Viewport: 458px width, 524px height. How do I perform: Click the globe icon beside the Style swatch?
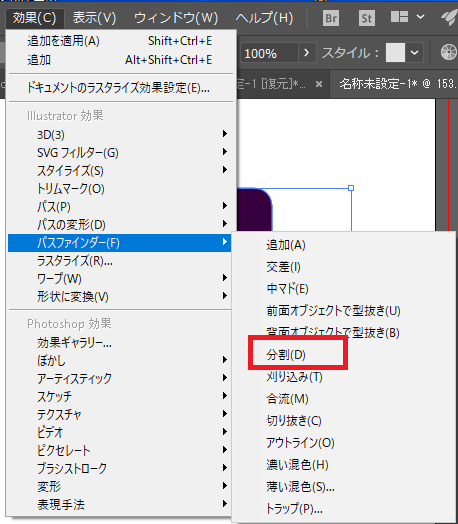coord(448,52)
